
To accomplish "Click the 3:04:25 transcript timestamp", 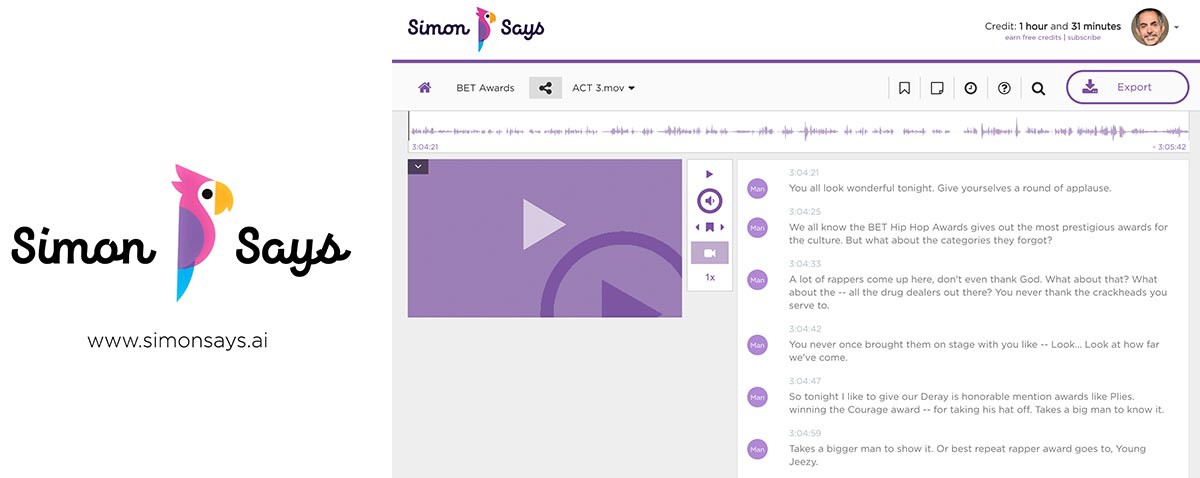I will coord(804,212).
